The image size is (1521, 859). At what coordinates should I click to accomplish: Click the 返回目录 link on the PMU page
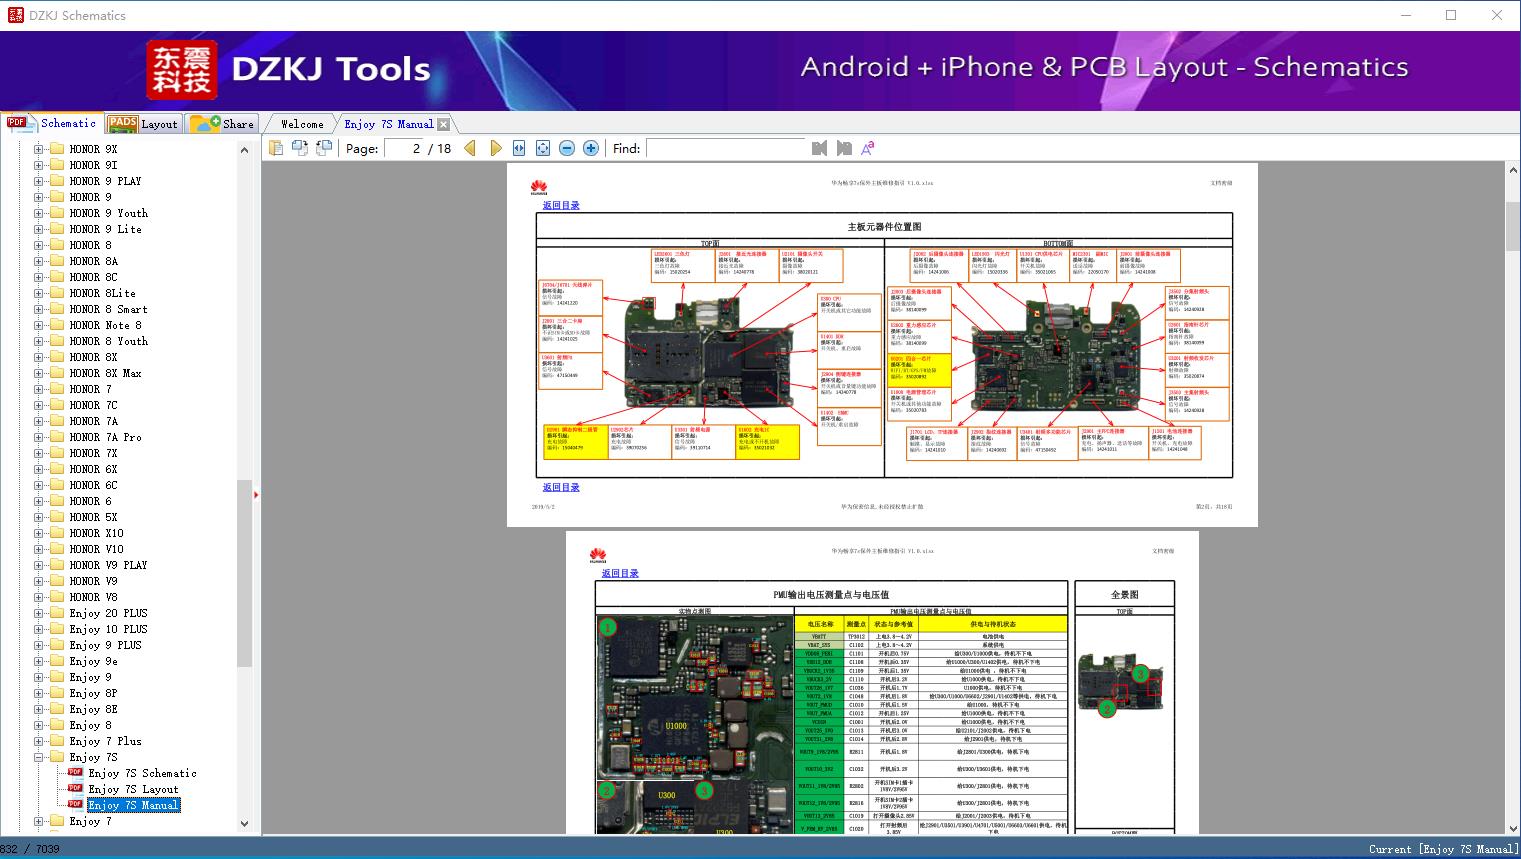620,573
